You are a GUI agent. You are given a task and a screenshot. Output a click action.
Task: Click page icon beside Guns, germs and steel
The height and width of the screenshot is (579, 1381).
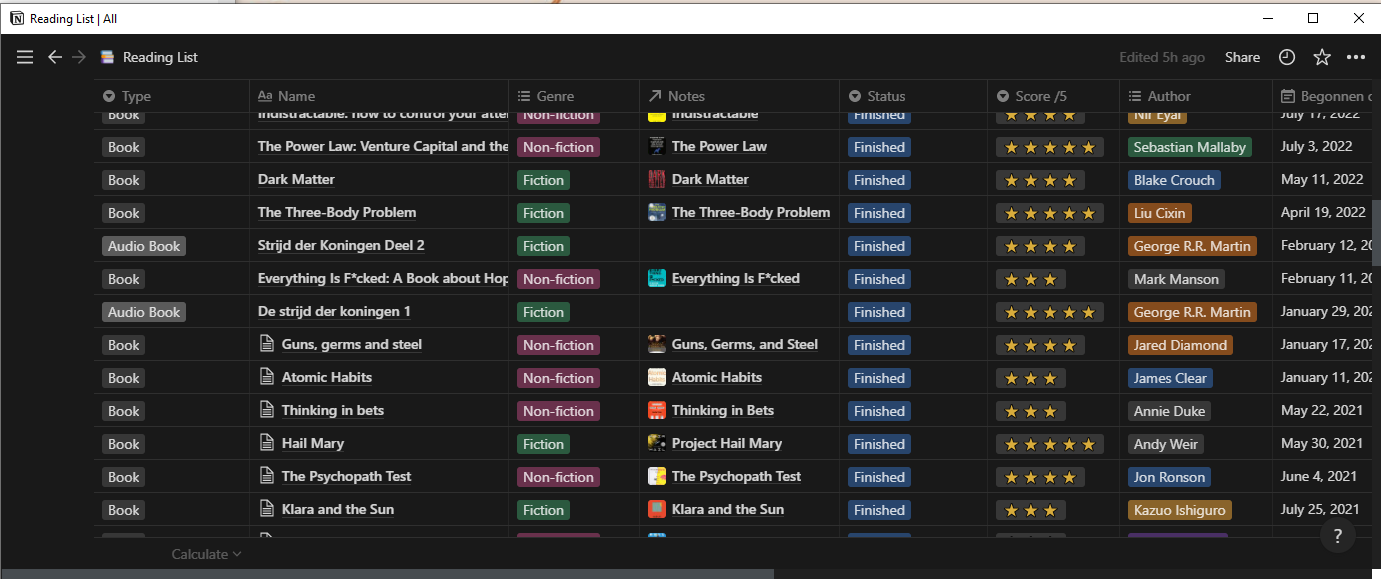[267, 344]
